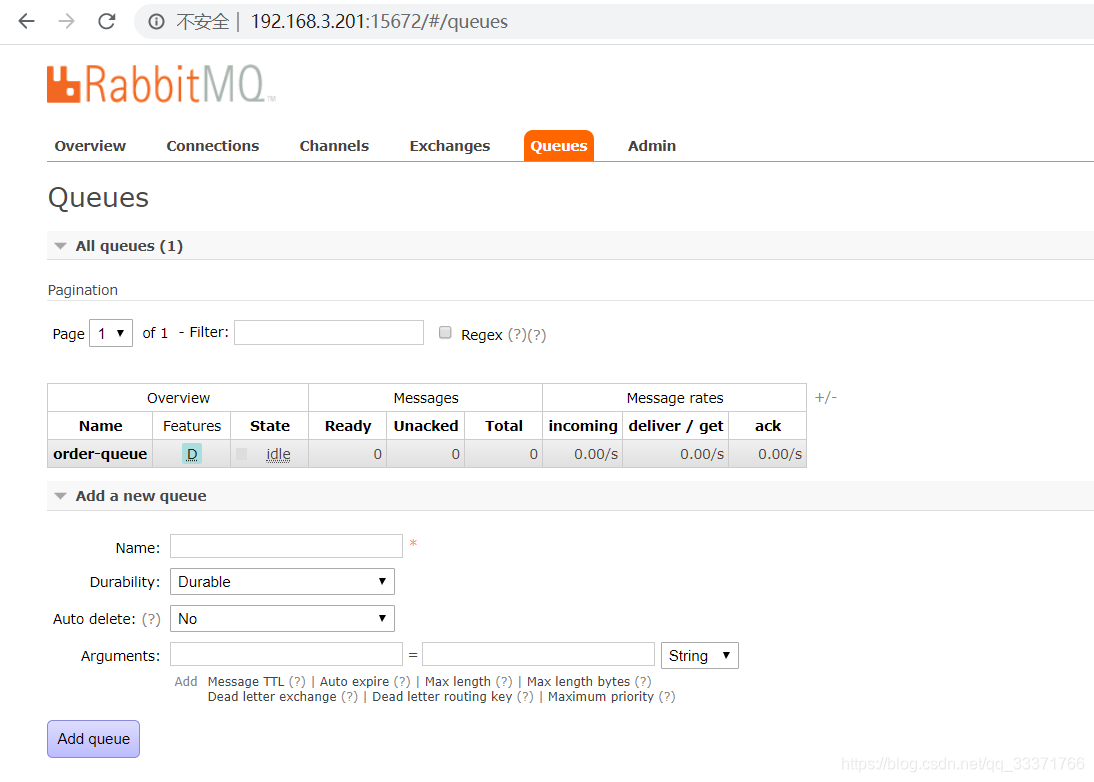1094x782 pixels.
Task: Click the +/- columns control beside Message rates
Action: click(825, 397)
